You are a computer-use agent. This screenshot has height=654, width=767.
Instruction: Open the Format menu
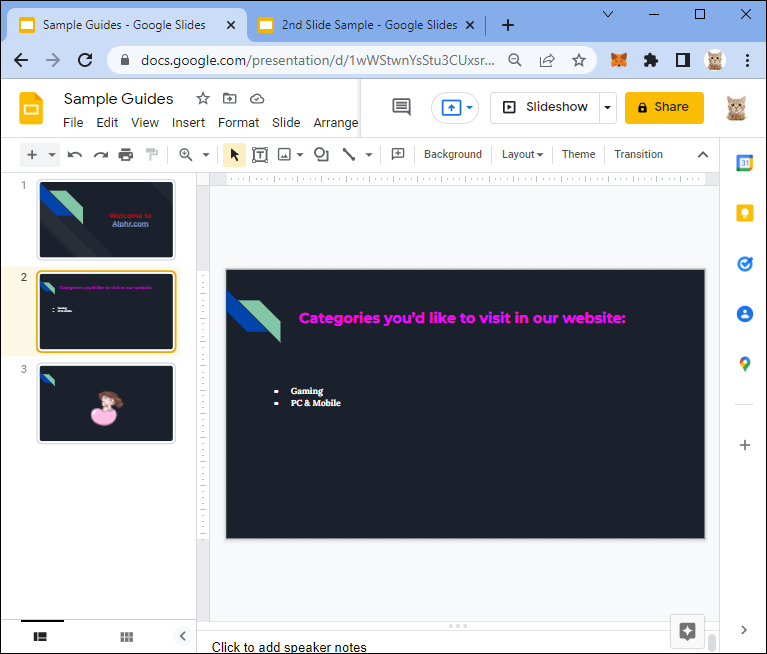(x=238, y=122)
